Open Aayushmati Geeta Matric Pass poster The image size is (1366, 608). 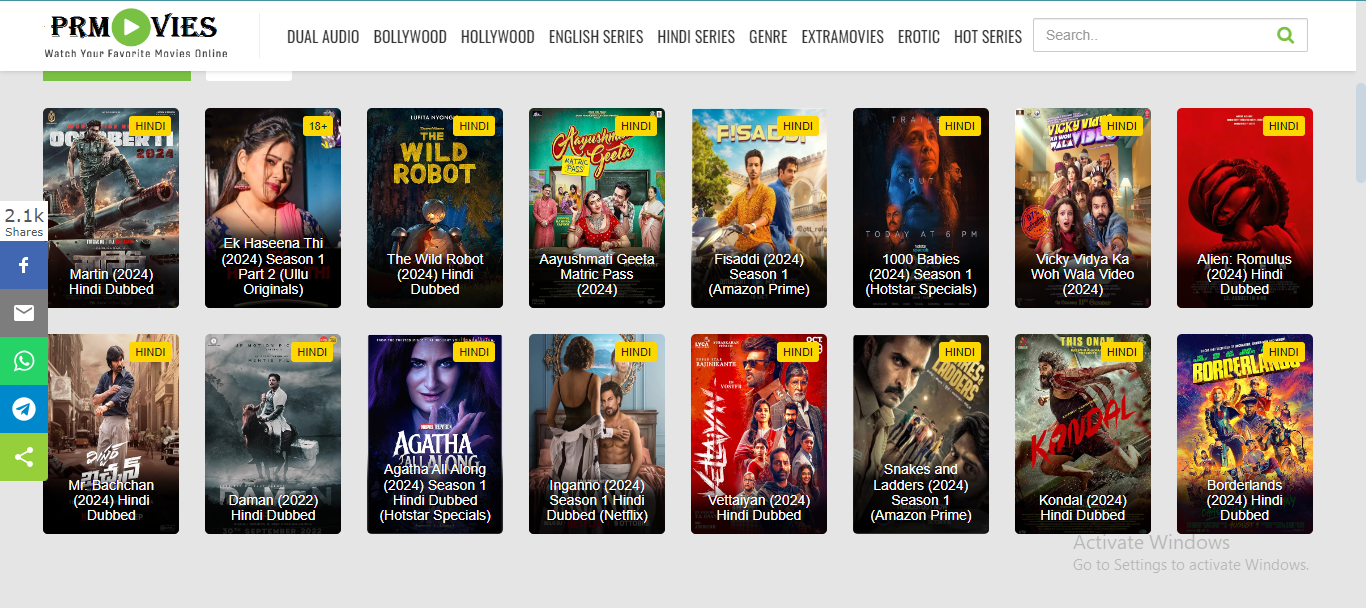point(597,208)
